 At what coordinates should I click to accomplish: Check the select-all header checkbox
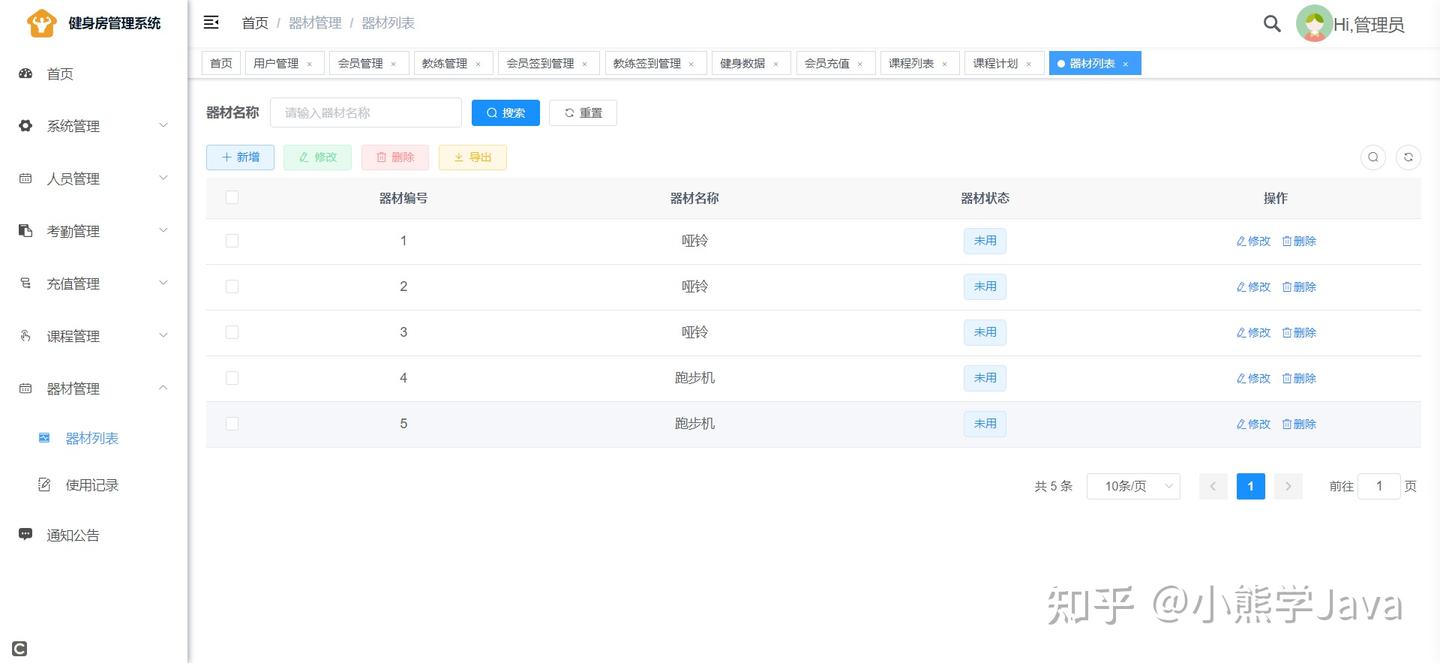[232, 197]
